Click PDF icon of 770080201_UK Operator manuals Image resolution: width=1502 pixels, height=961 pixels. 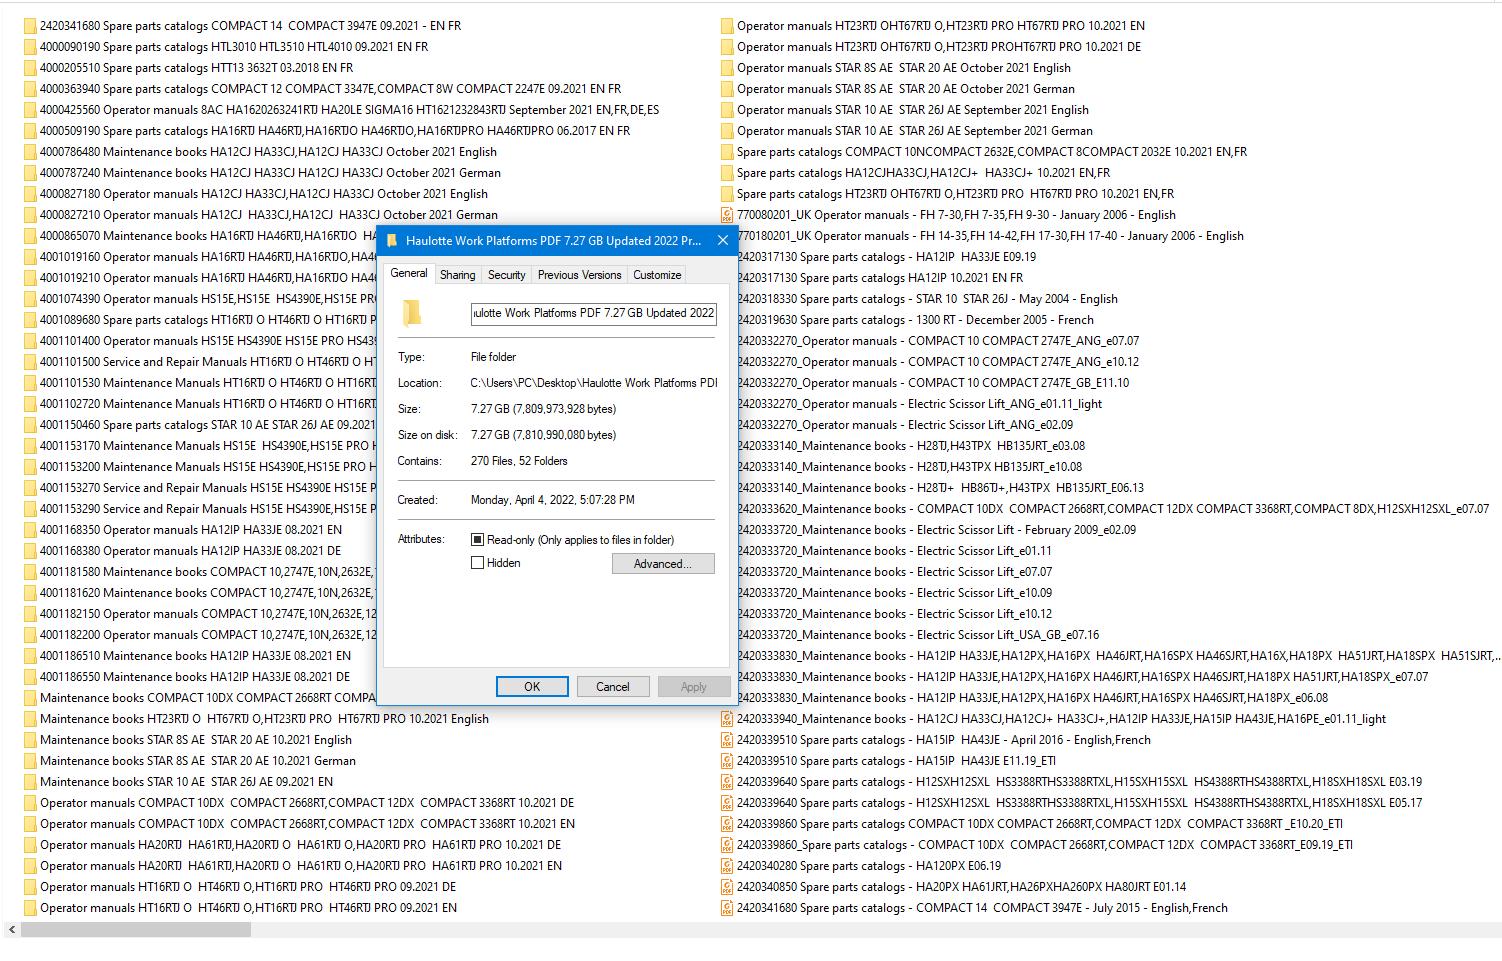coord(727,215)
